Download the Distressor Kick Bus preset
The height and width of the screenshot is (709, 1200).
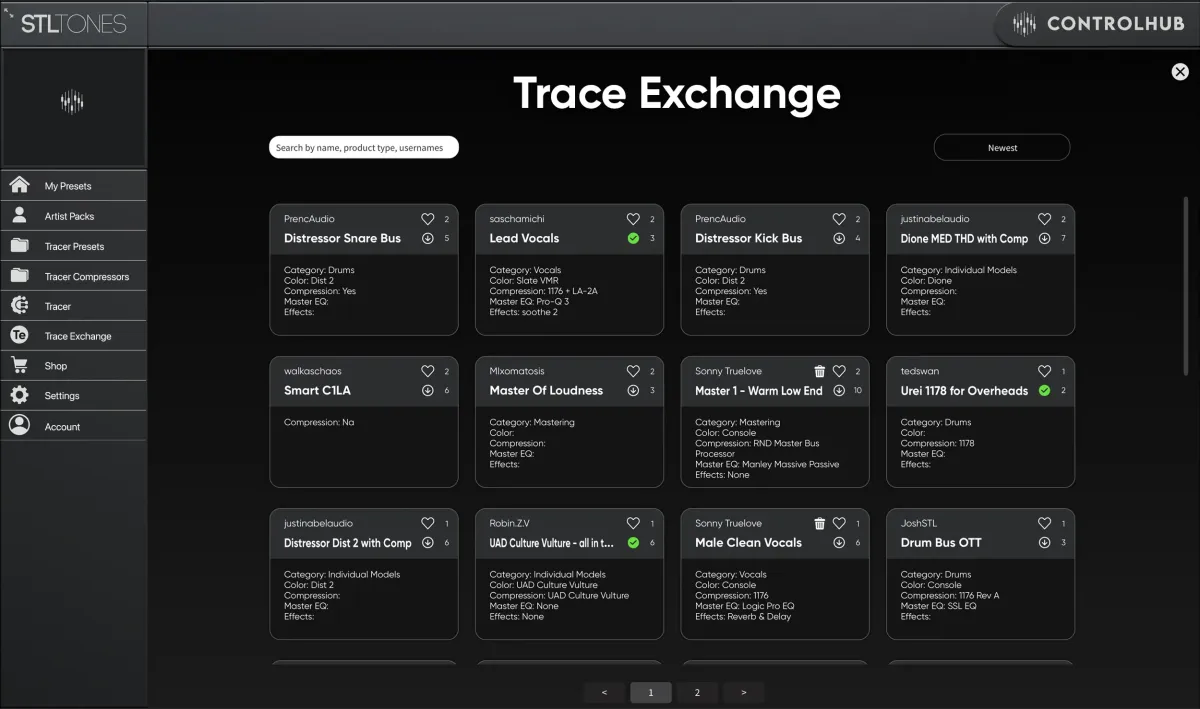[839, 238]
